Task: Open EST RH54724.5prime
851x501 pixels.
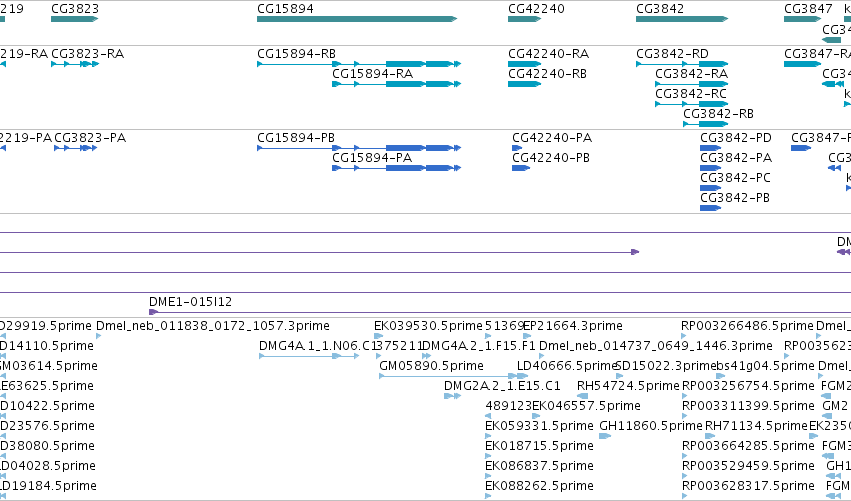Action: (x=582, y=396)
